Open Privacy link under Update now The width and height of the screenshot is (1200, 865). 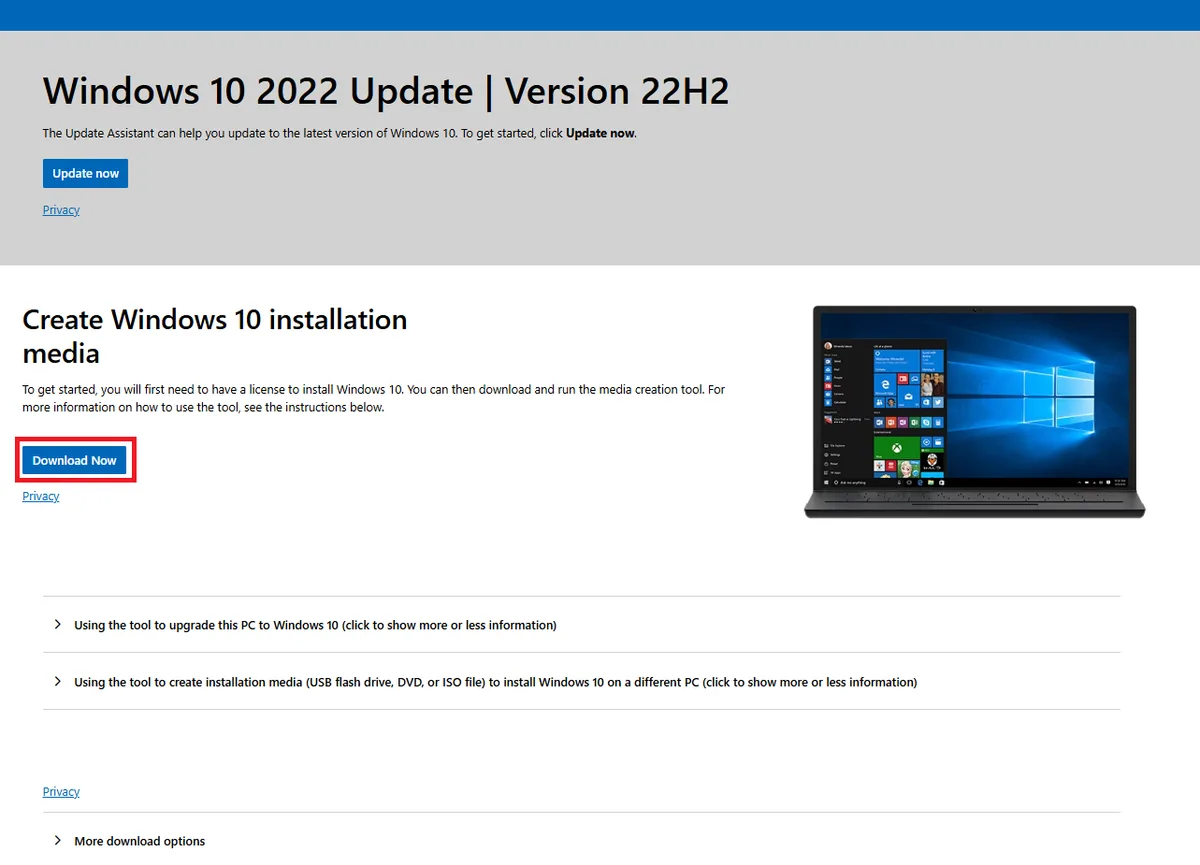(61, 210)
